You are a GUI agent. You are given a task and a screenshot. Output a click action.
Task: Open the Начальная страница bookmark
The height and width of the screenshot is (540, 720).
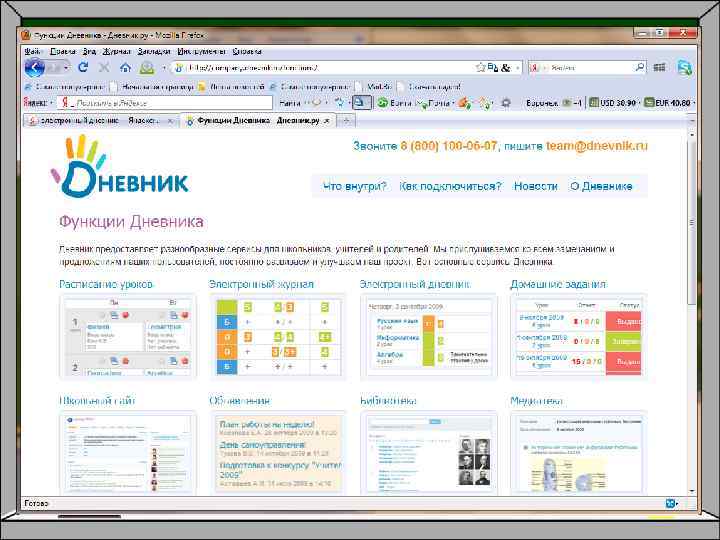(x=152, y=86)
